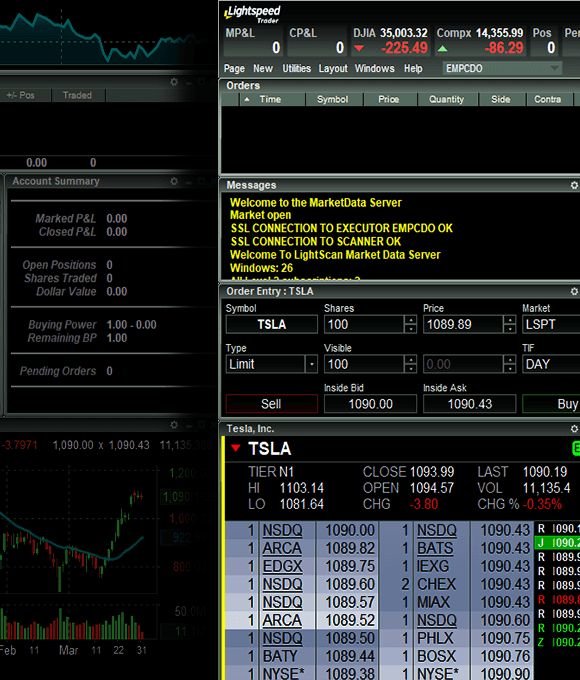Click the green Compx up triangle indicator

(442, 49)
